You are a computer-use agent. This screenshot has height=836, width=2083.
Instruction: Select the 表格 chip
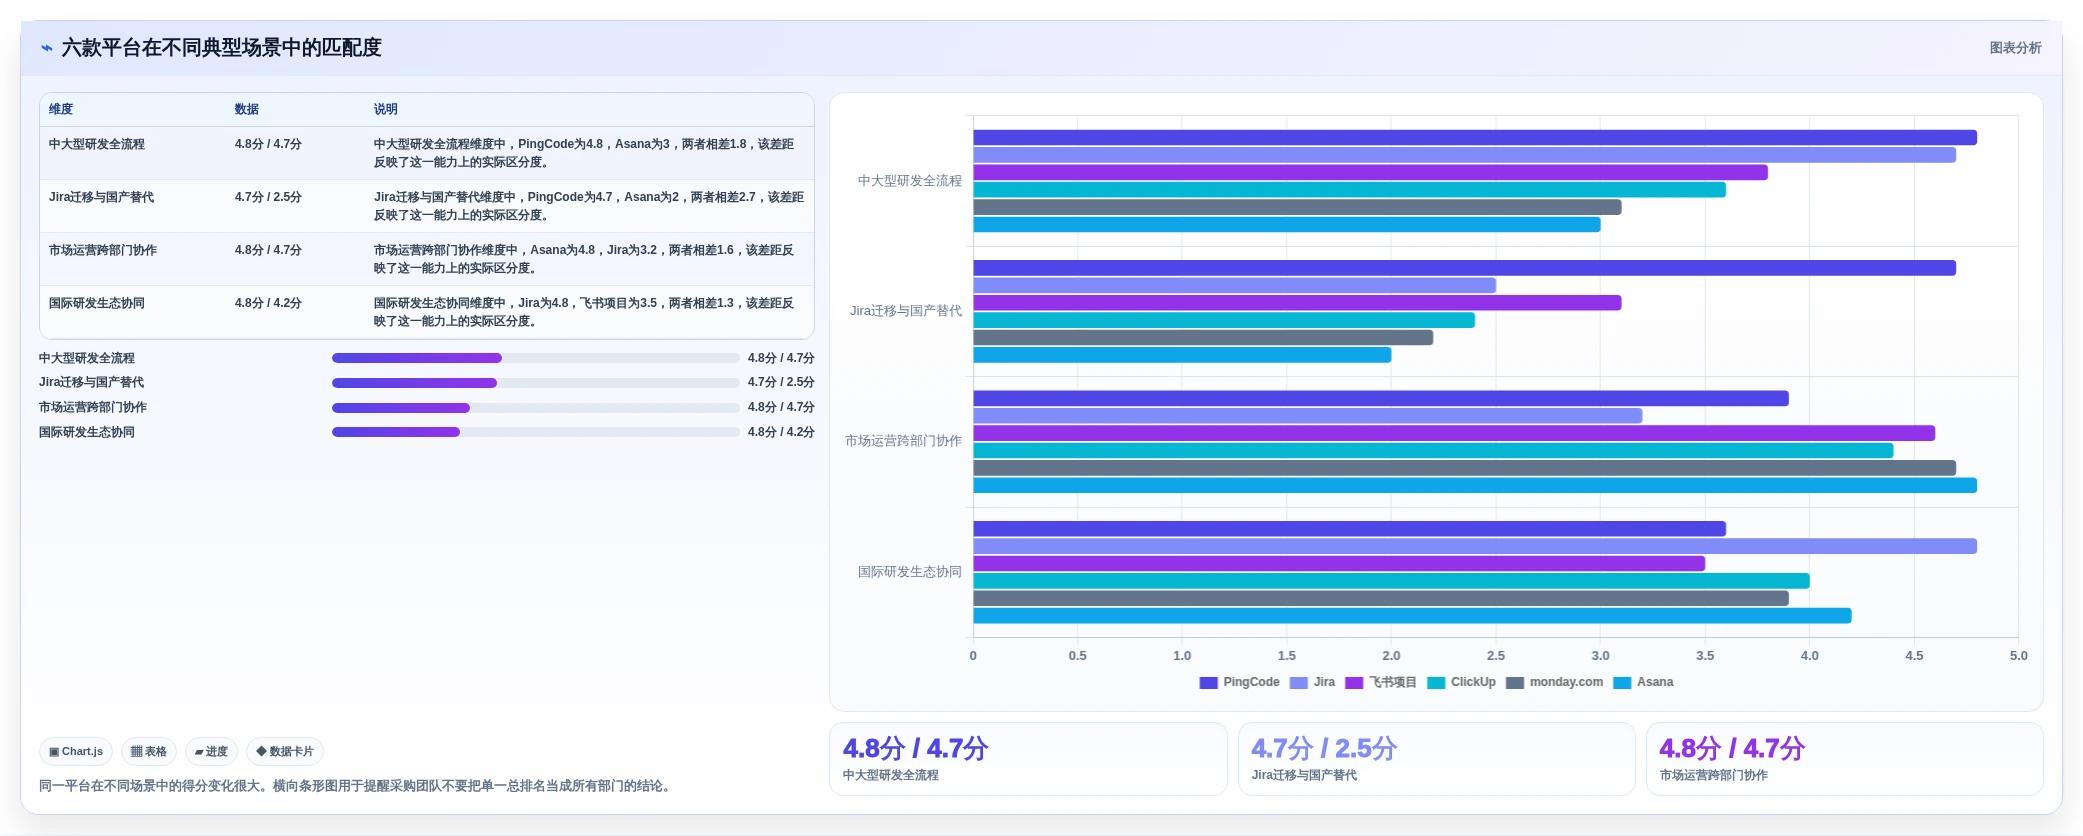[149, 751]
